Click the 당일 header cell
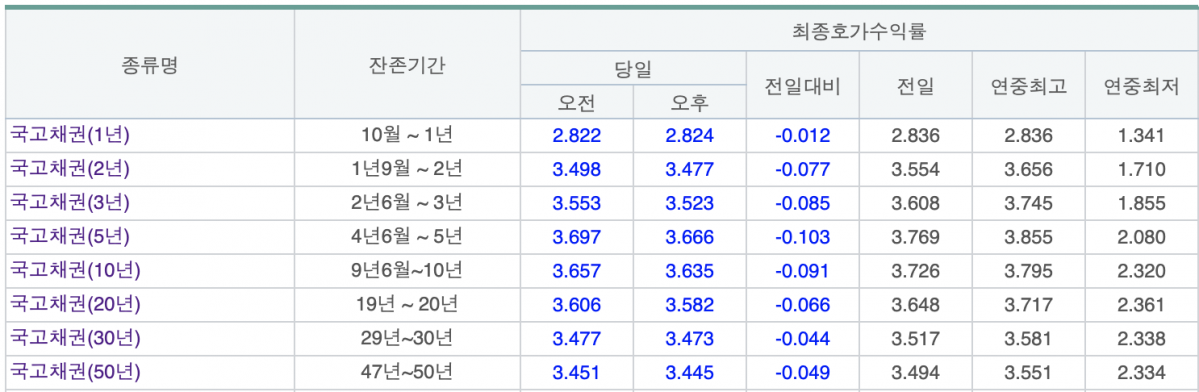 tap(633, 69)
